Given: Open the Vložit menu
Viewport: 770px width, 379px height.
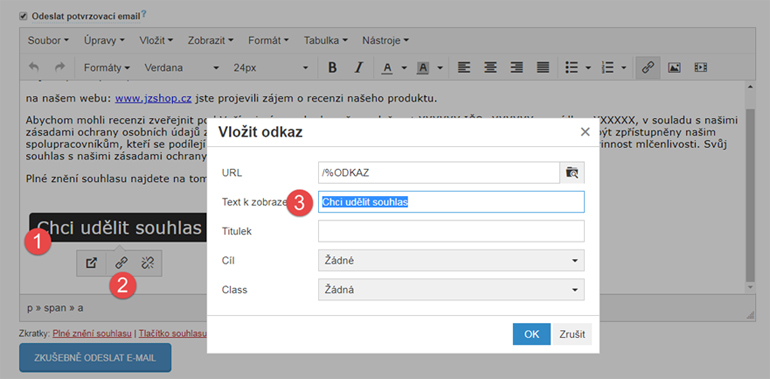Looking at the screenshot, I should [156, 40].
